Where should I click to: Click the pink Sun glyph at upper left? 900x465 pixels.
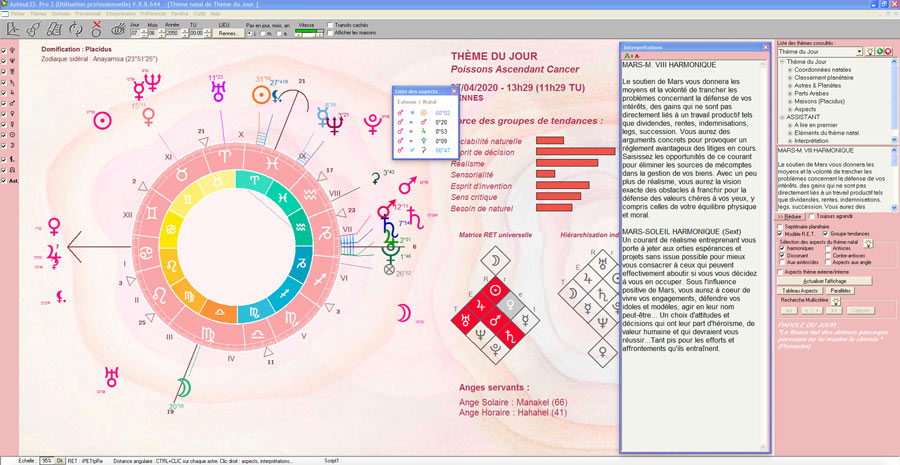coord(102,121)
